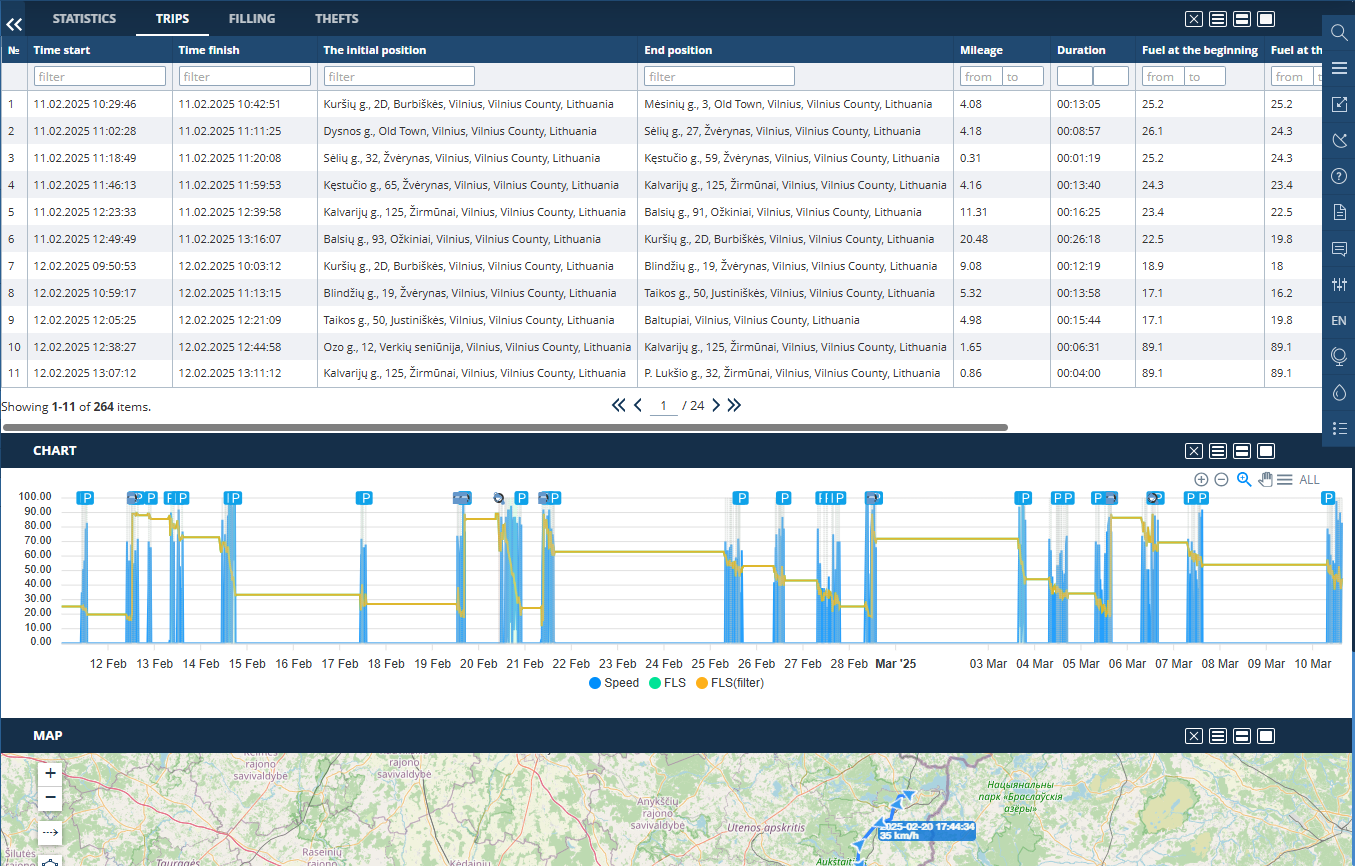Collapse the panel with double chevron

(14, 24)
